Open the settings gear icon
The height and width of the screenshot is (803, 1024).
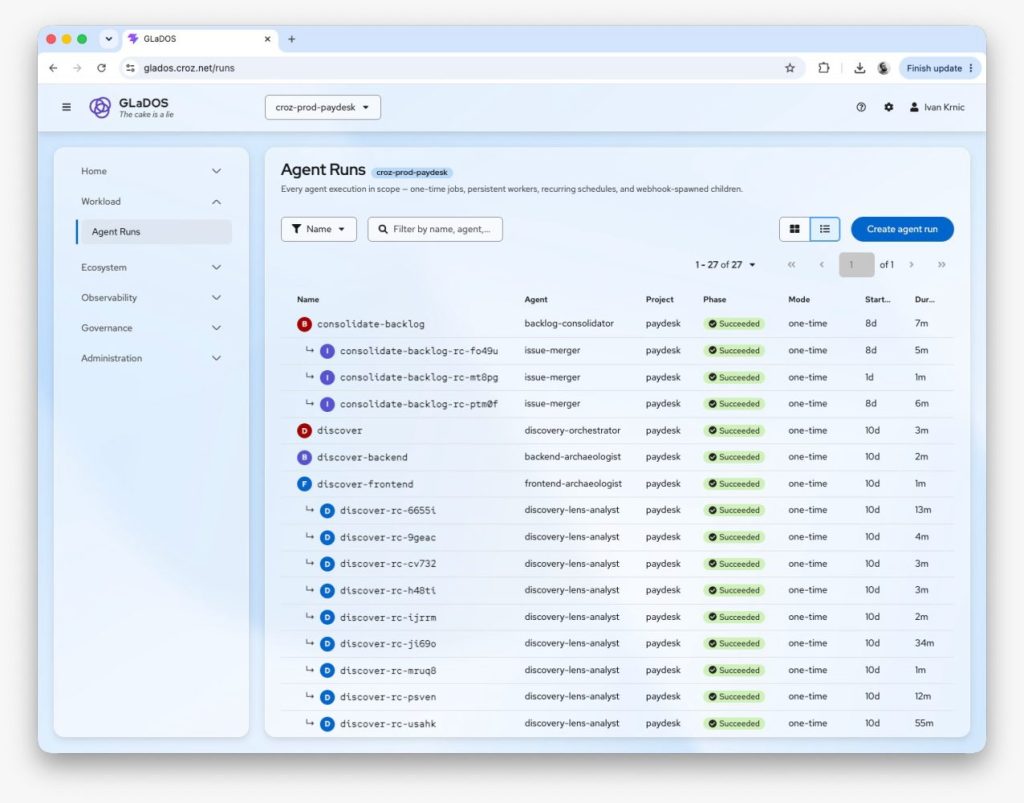(x=888, y=107)
